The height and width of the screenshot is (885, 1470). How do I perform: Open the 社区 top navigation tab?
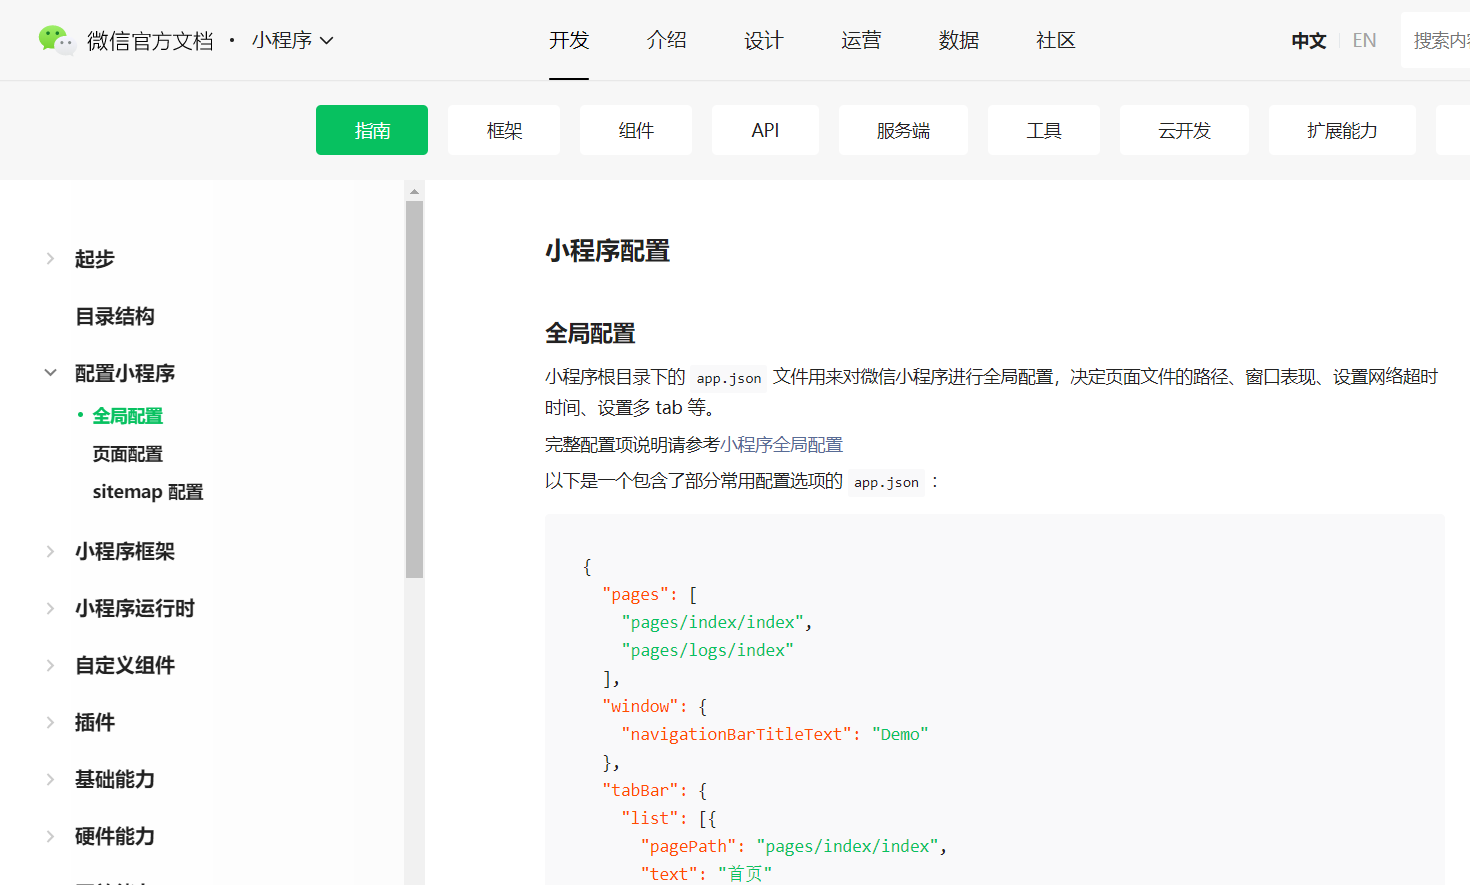coord(1056,40)
